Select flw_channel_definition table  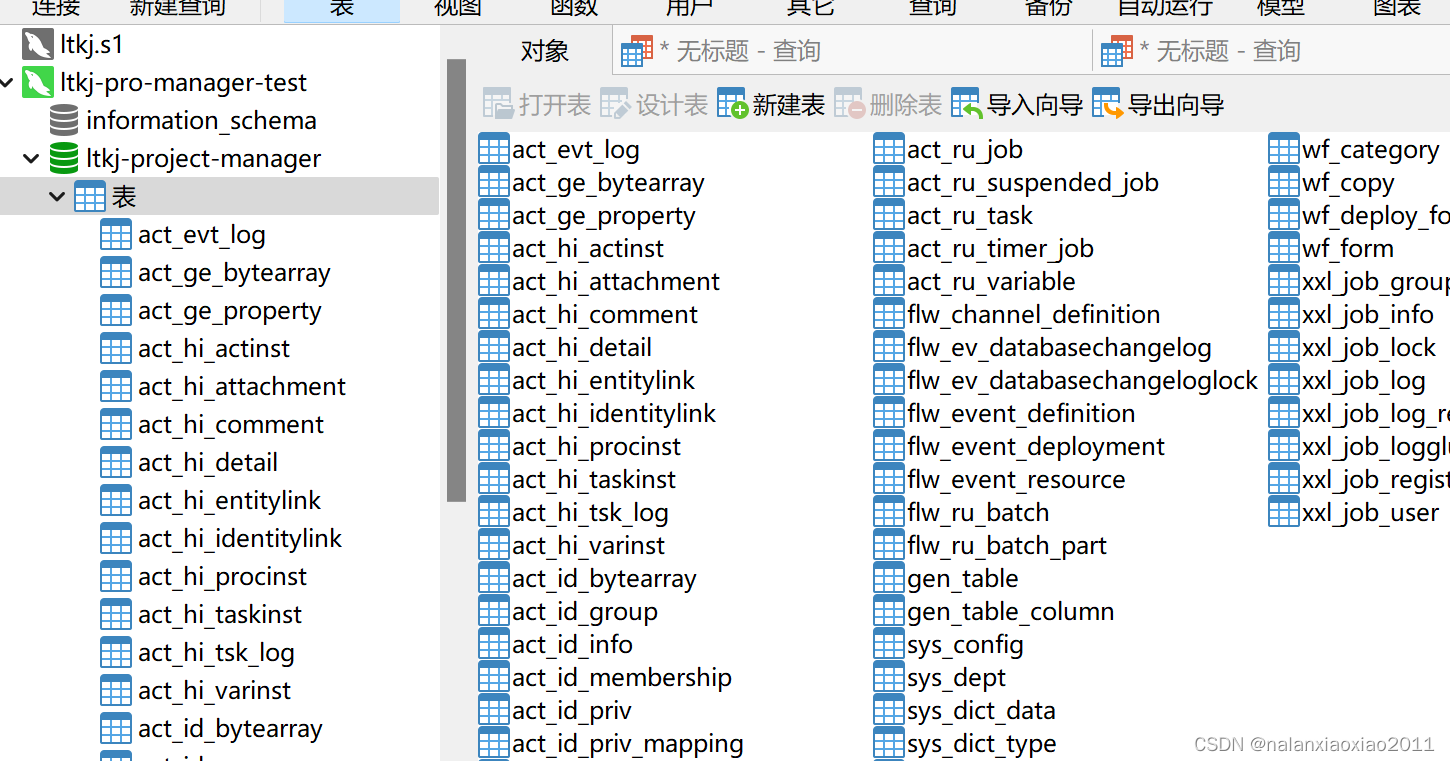coord(1034,315)
